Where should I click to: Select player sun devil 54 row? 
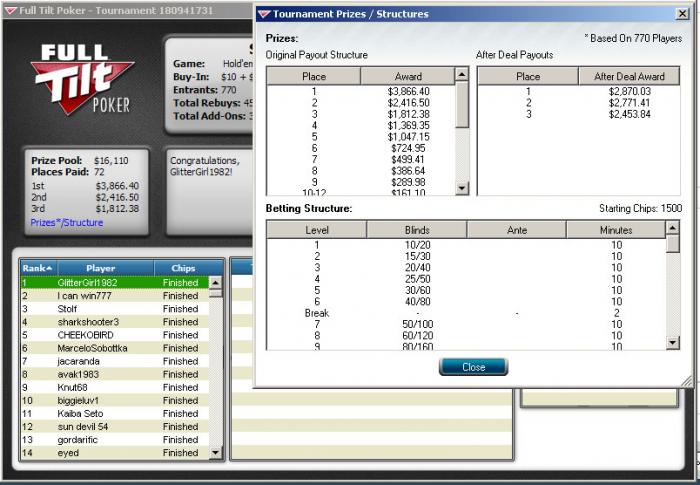pos(115,426)
